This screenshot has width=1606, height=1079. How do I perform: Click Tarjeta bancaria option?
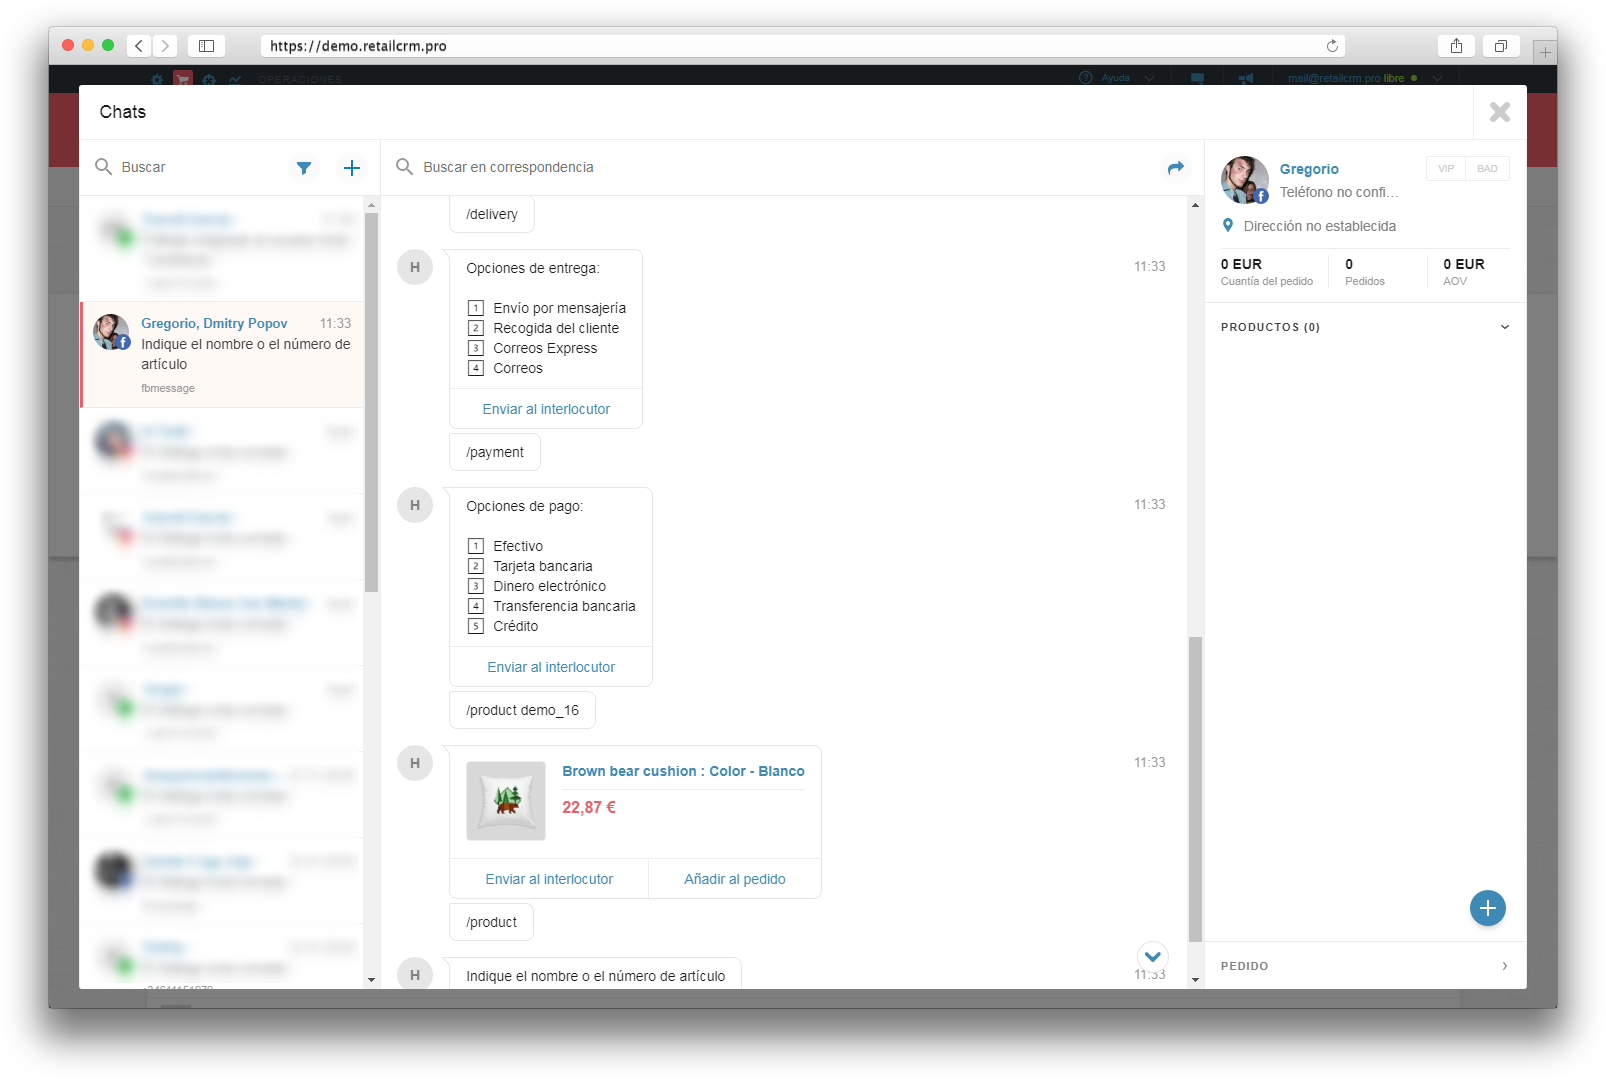[x=531, y=566]
